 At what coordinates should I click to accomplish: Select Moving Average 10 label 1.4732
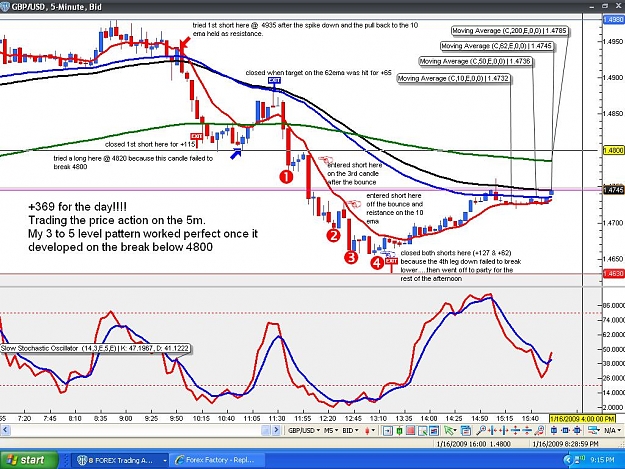(x=454, y=78)
